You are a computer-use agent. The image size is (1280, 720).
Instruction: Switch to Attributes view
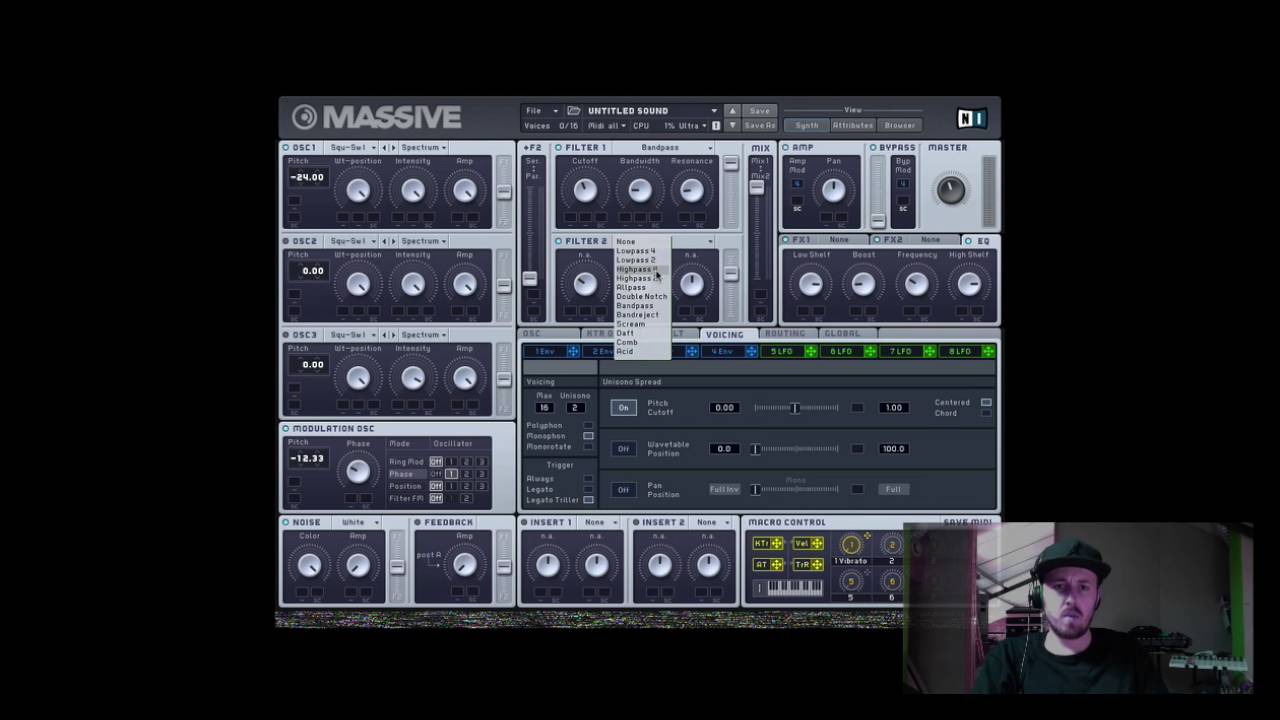point(852,126)
